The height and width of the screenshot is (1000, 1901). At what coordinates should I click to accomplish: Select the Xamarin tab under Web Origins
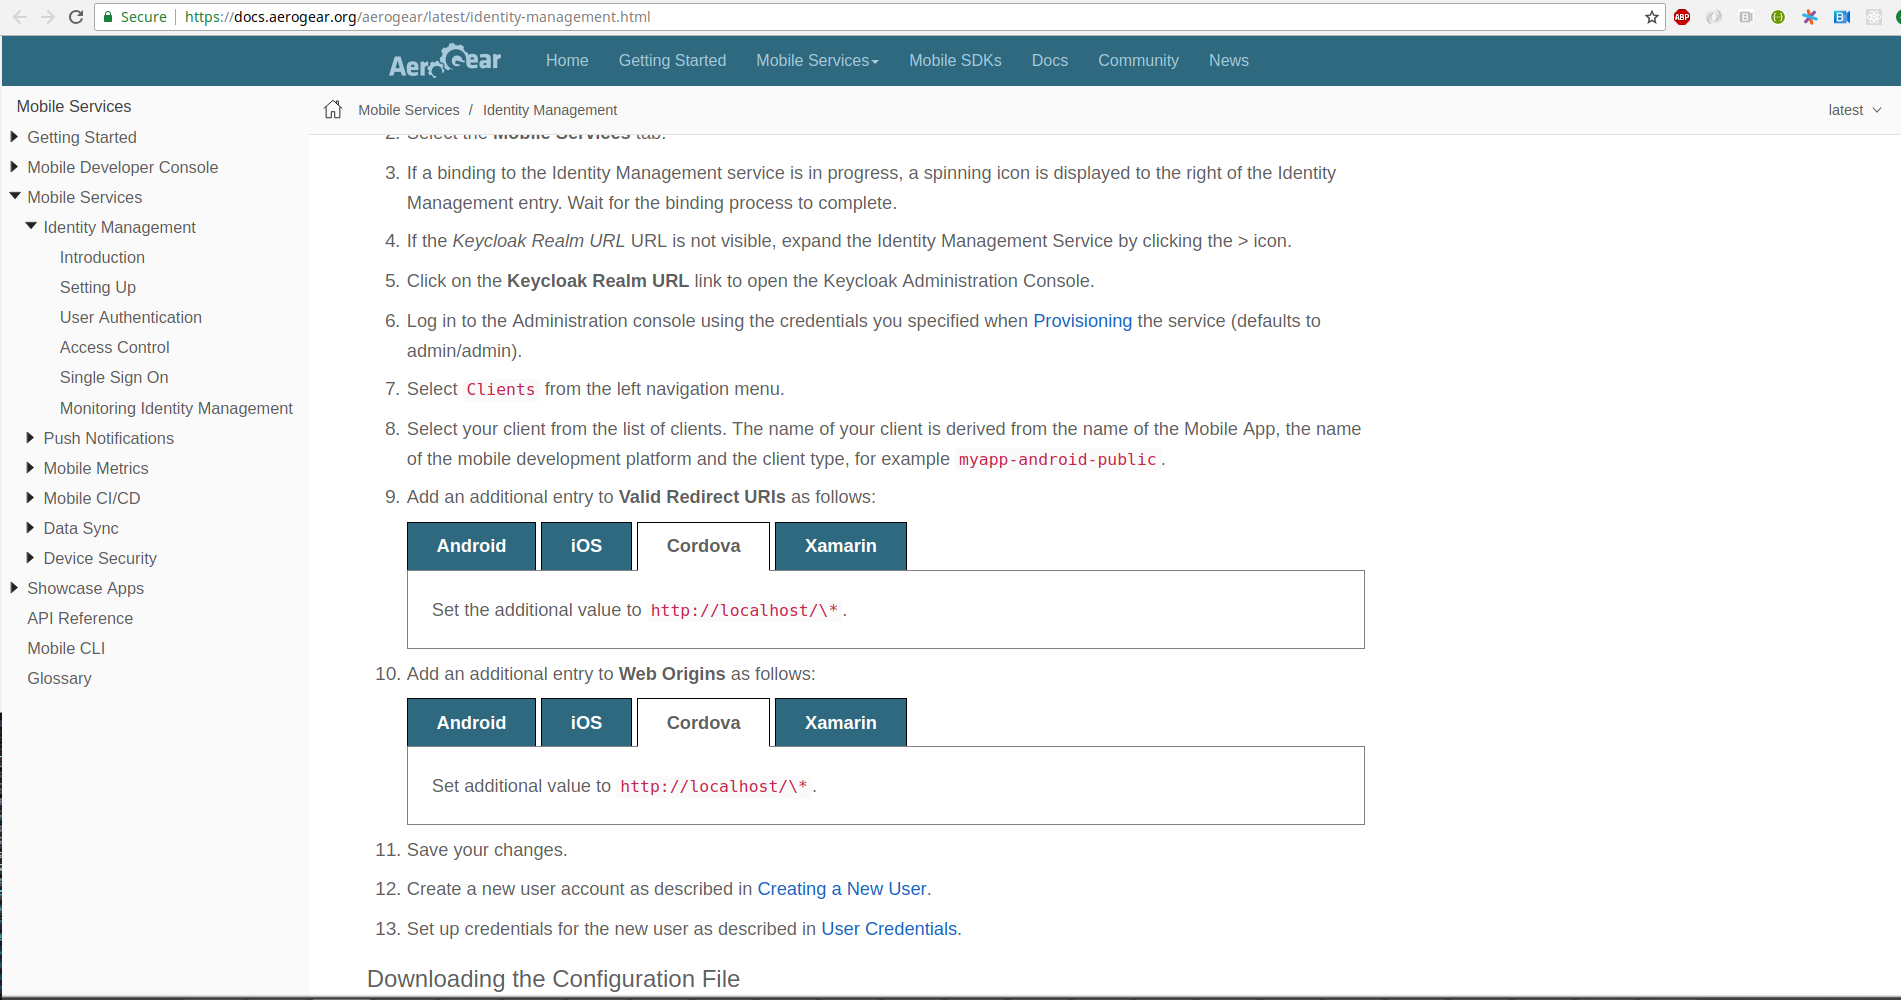[x=840, y=722]
